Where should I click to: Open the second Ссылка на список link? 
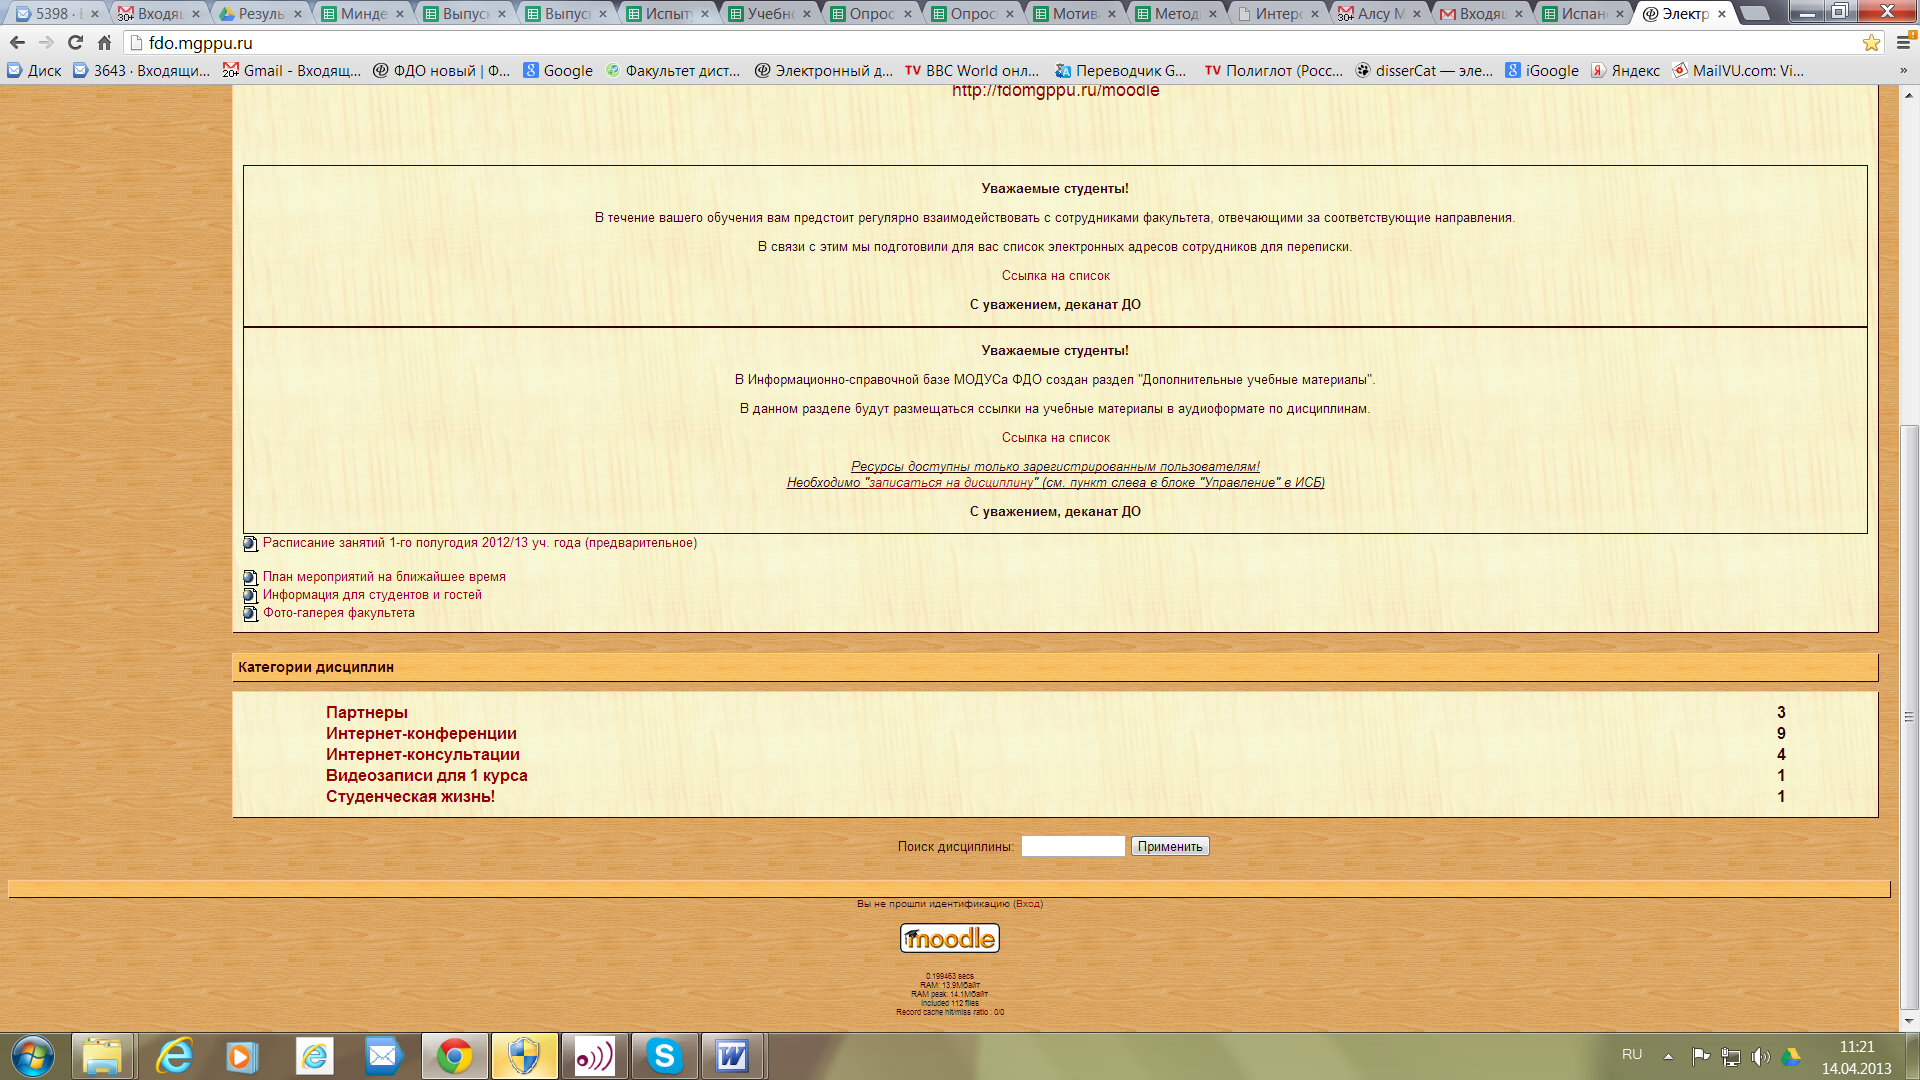pos(1055,438)
